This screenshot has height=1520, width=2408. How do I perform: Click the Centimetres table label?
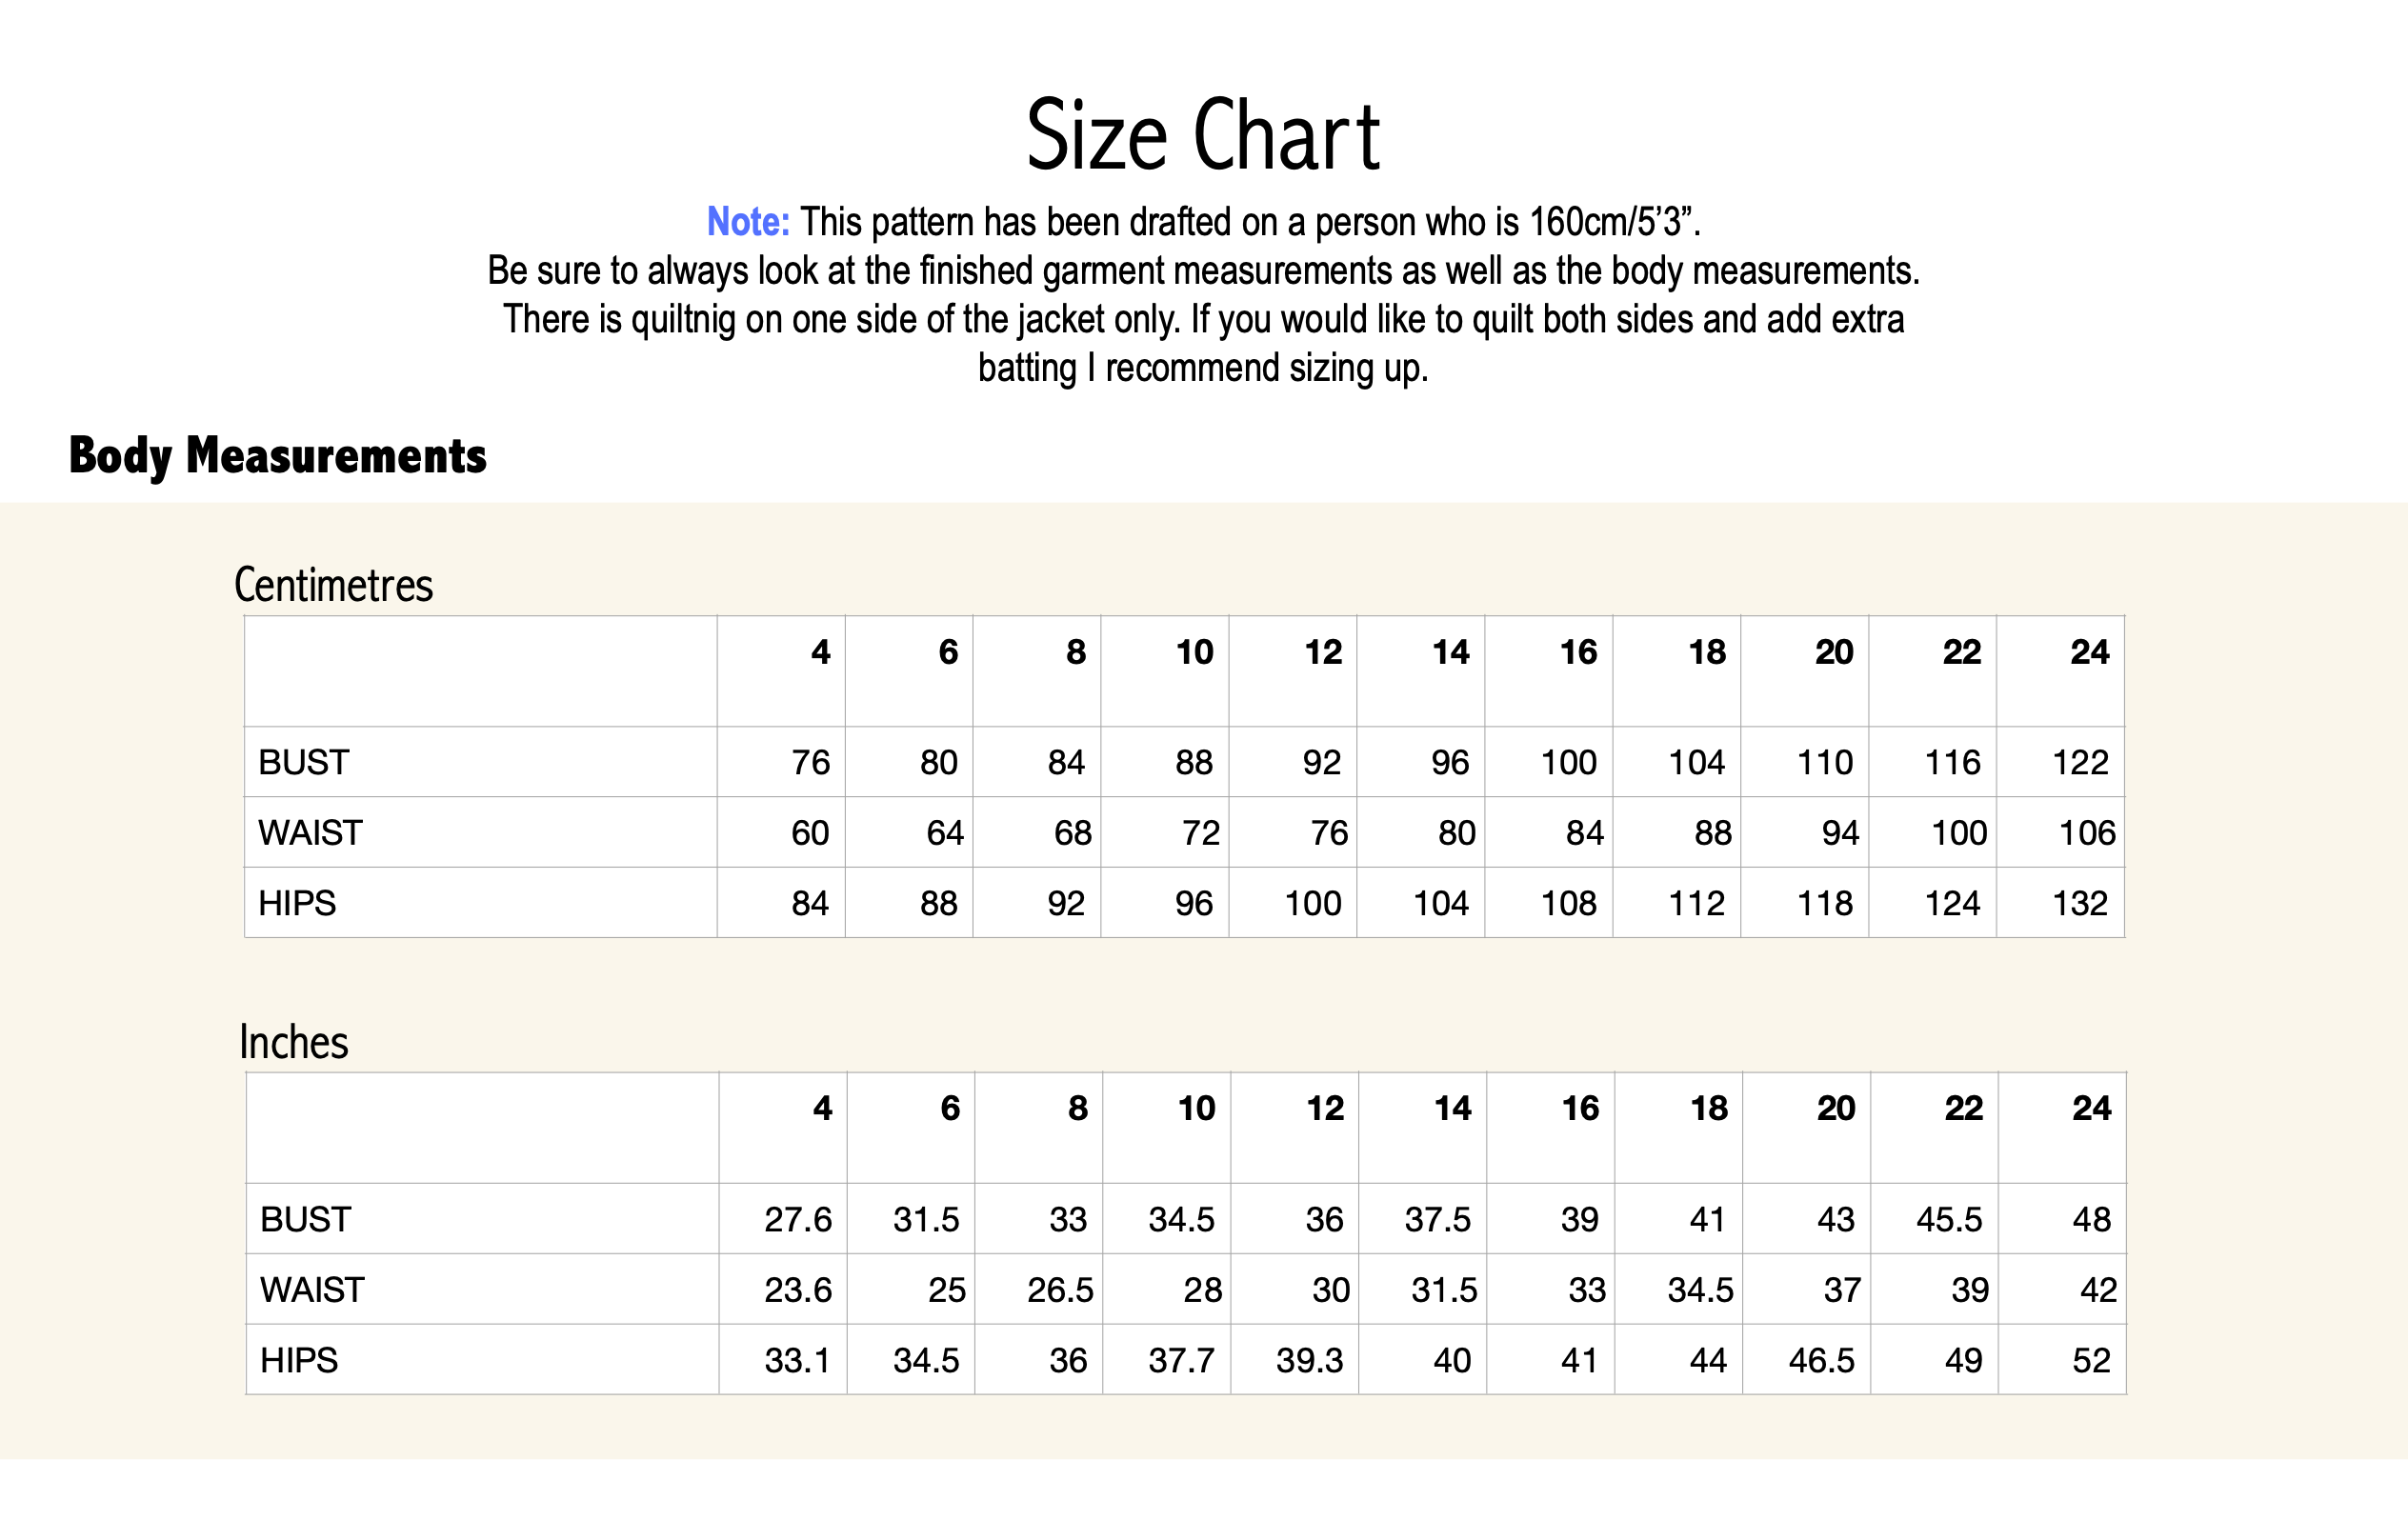click(x=333, y=585)
